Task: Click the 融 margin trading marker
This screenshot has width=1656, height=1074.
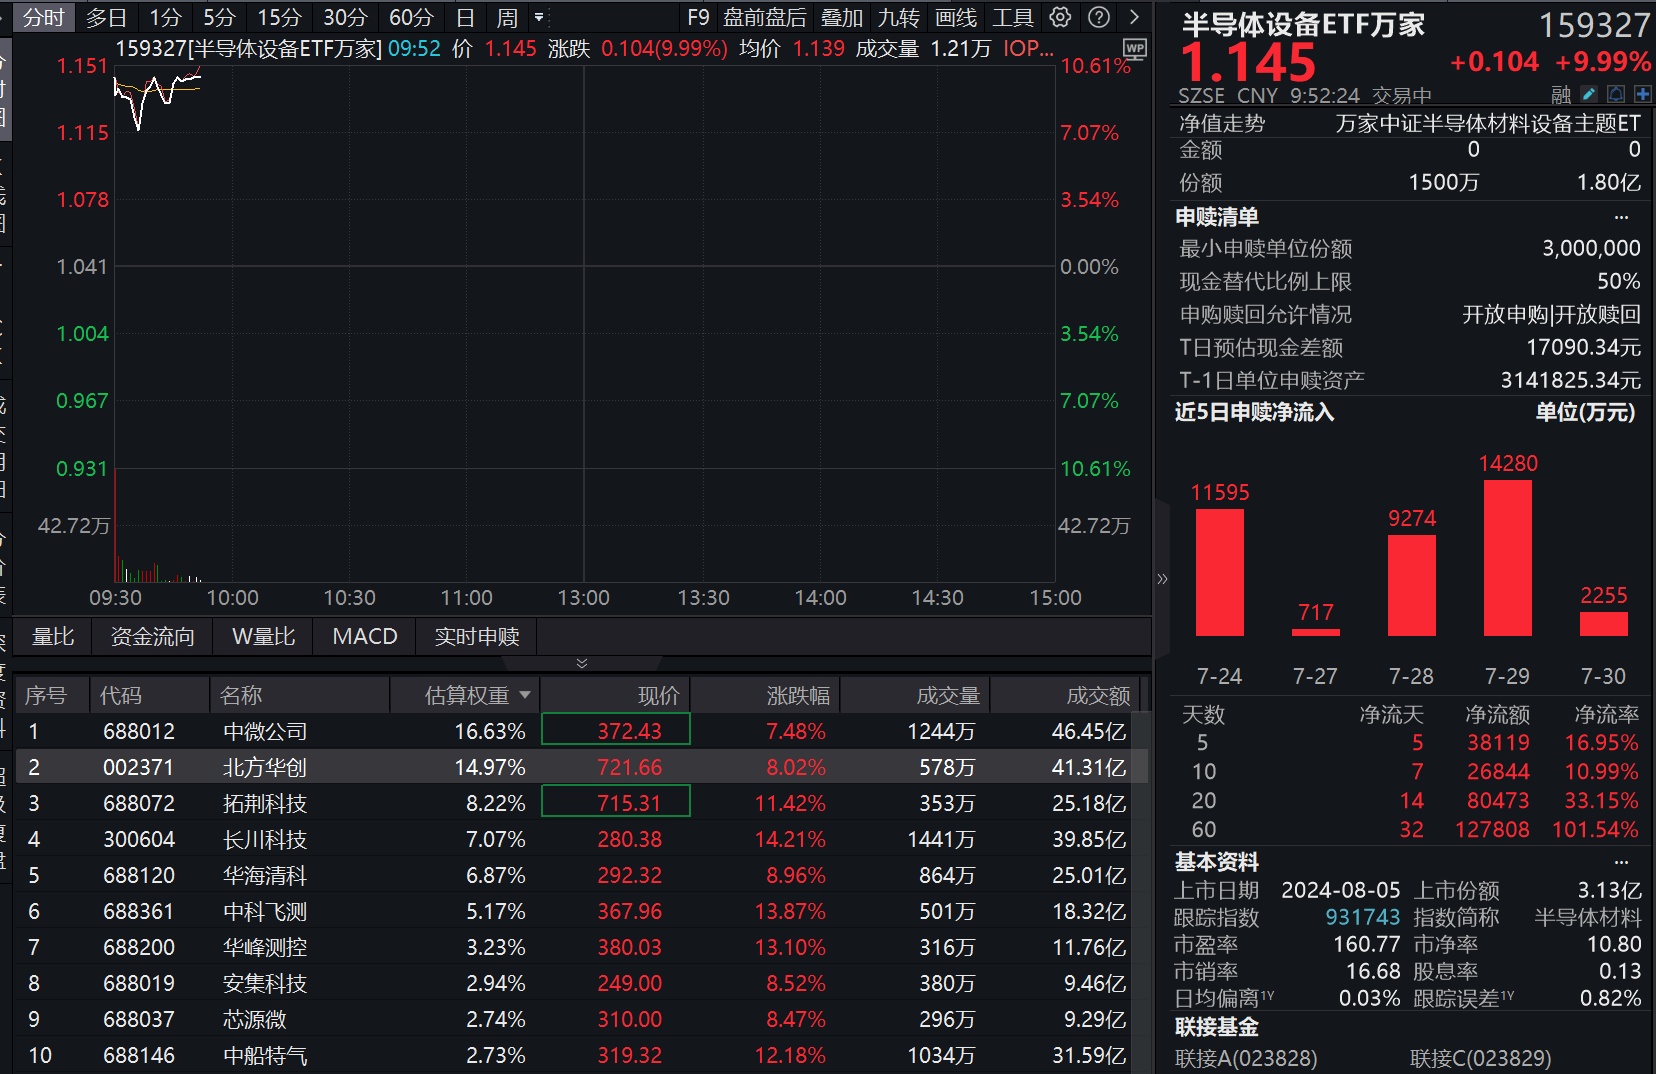Action: point(1561,95)
